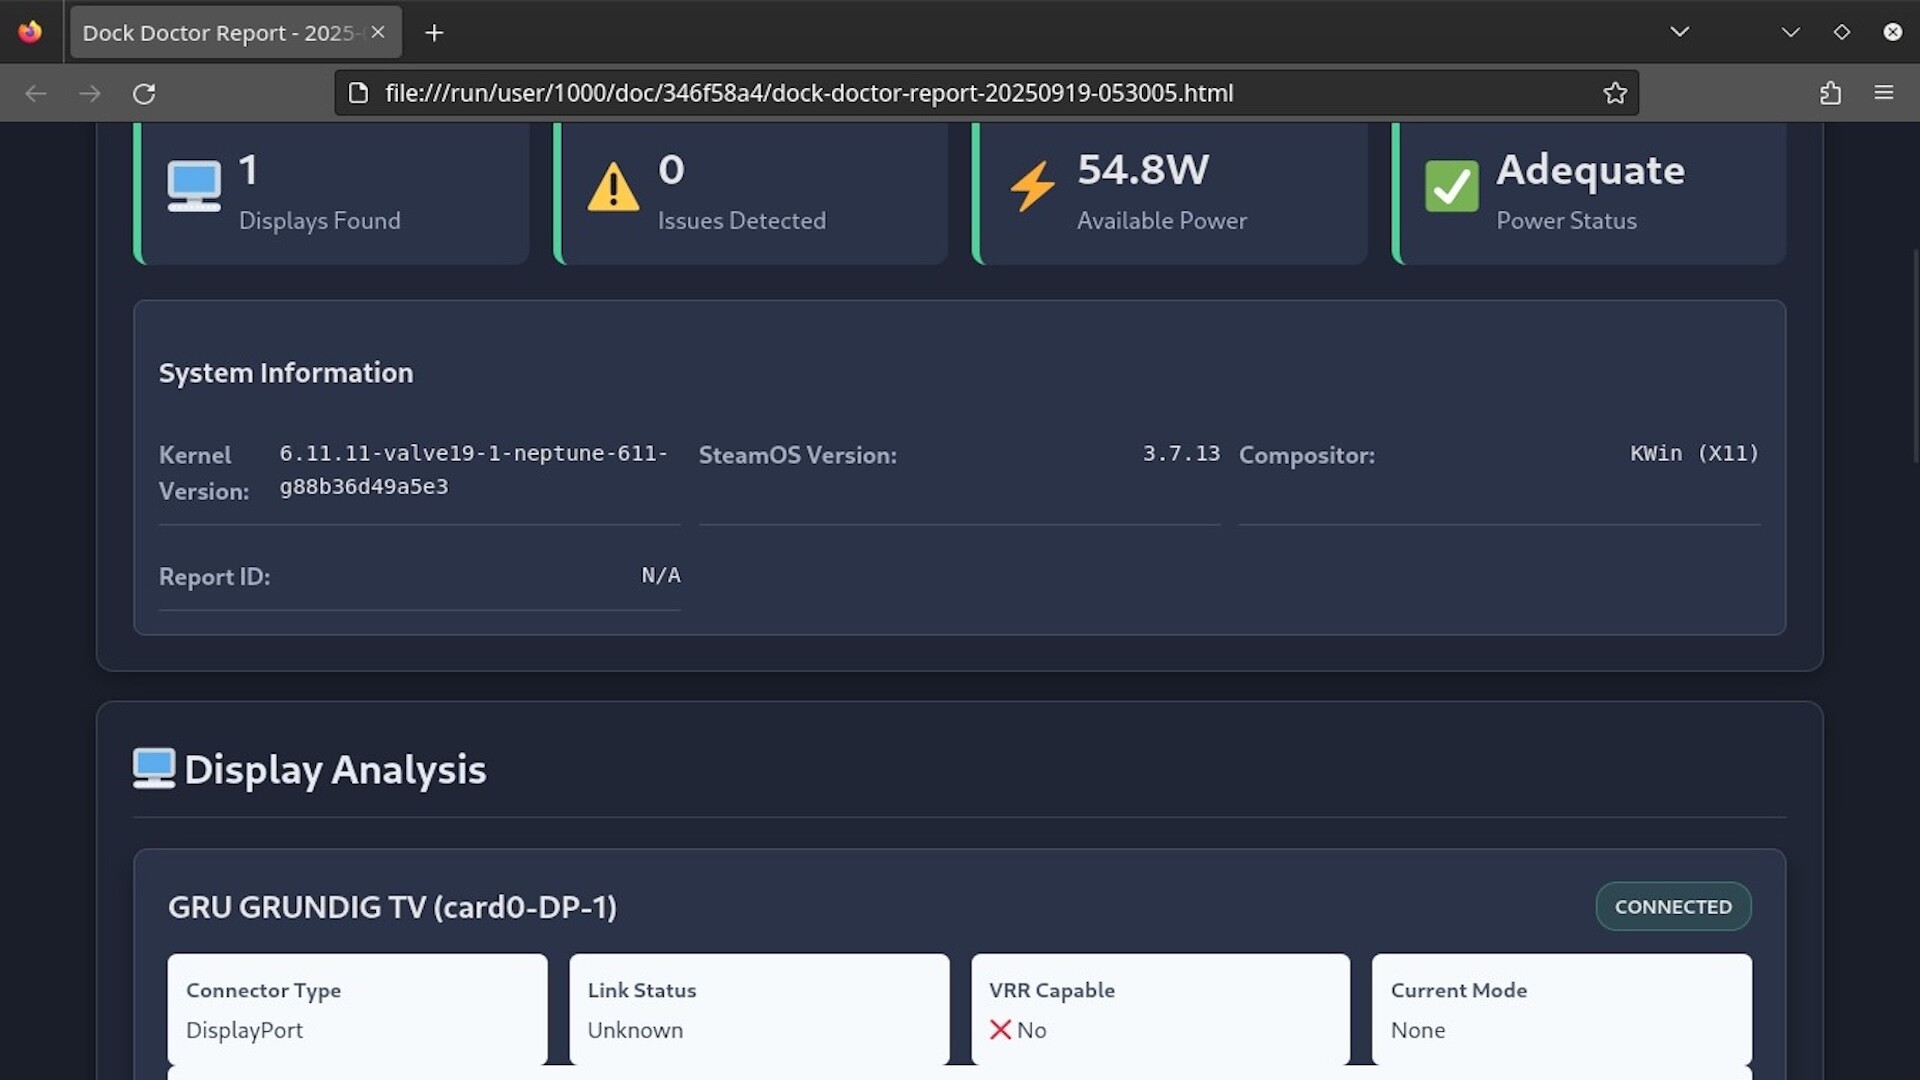Click the Firefox logo icon

[x=30, y=32]
